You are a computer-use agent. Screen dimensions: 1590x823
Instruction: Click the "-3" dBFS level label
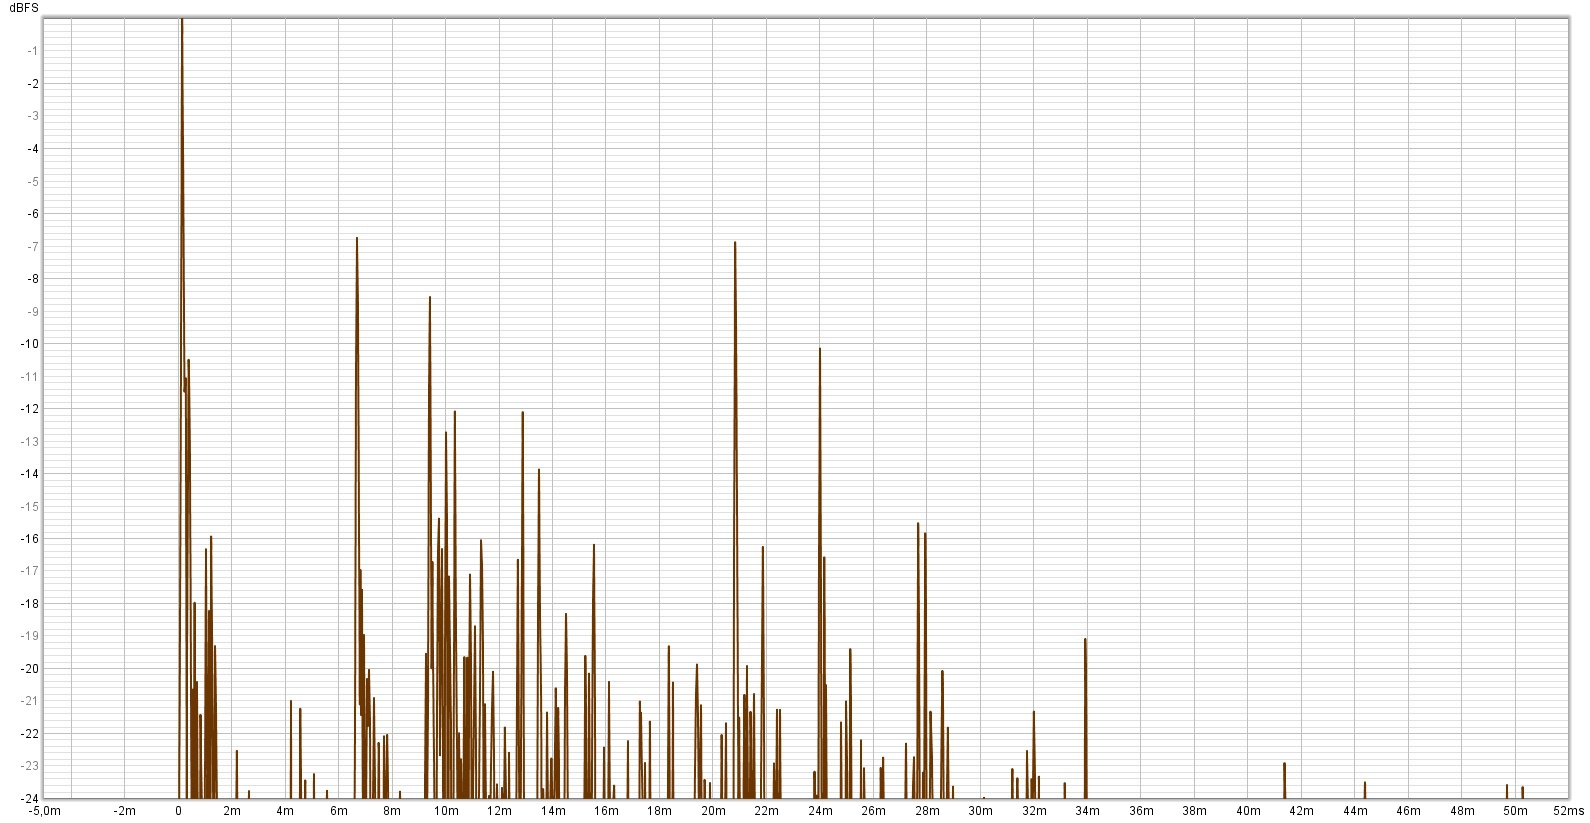pyautogui.click(x=33, y=116)
